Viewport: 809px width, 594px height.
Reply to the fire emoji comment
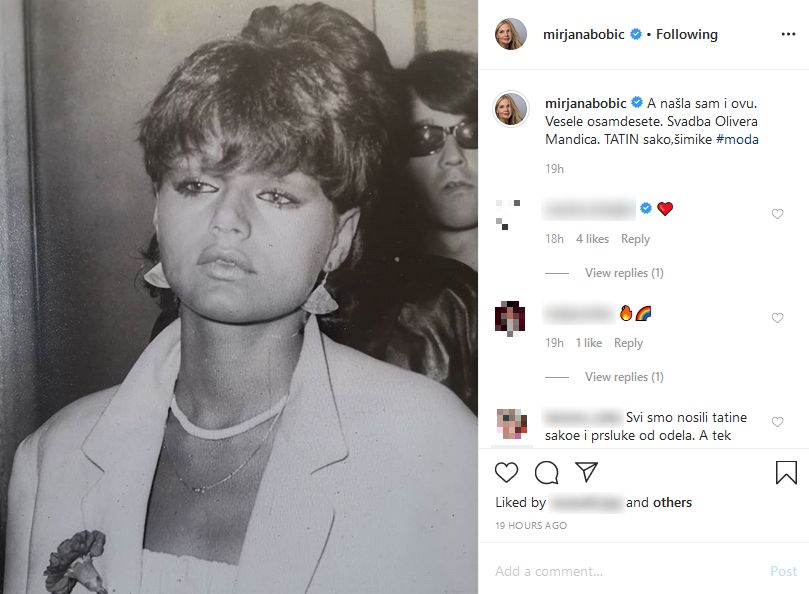coord(628,343)
